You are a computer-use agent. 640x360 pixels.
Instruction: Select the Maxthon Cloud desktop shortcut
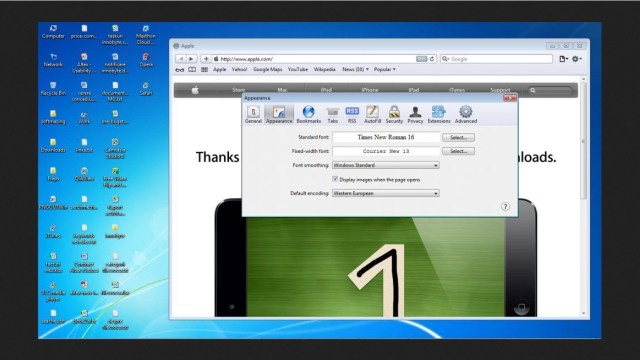[x=146, y=35]
